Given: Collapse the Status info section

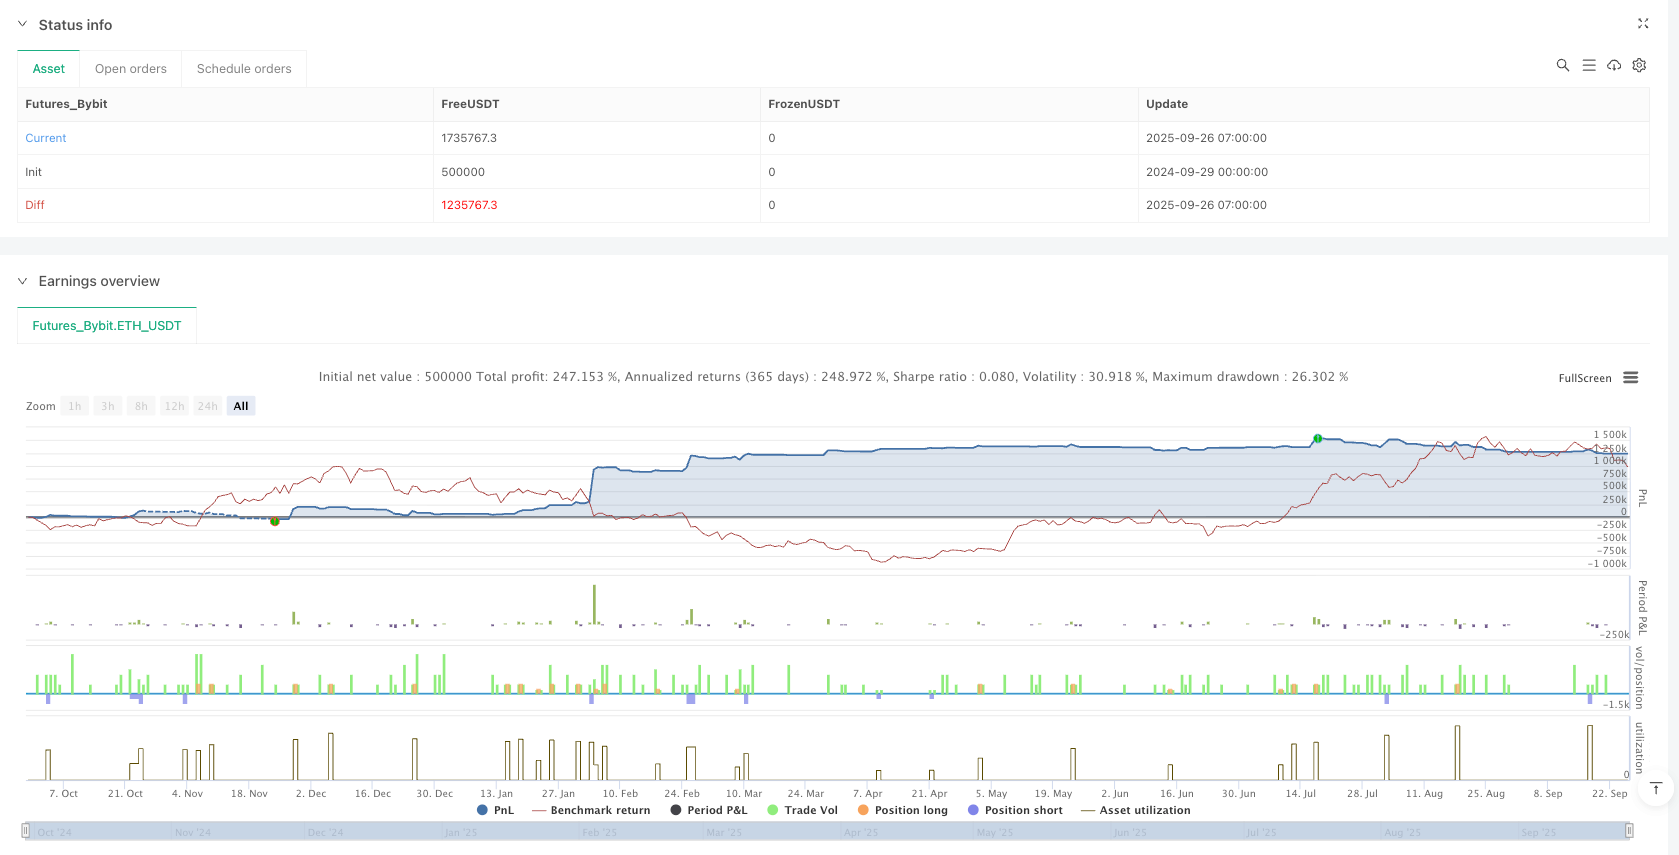Looking at the screenshot, I should (23, 24).
